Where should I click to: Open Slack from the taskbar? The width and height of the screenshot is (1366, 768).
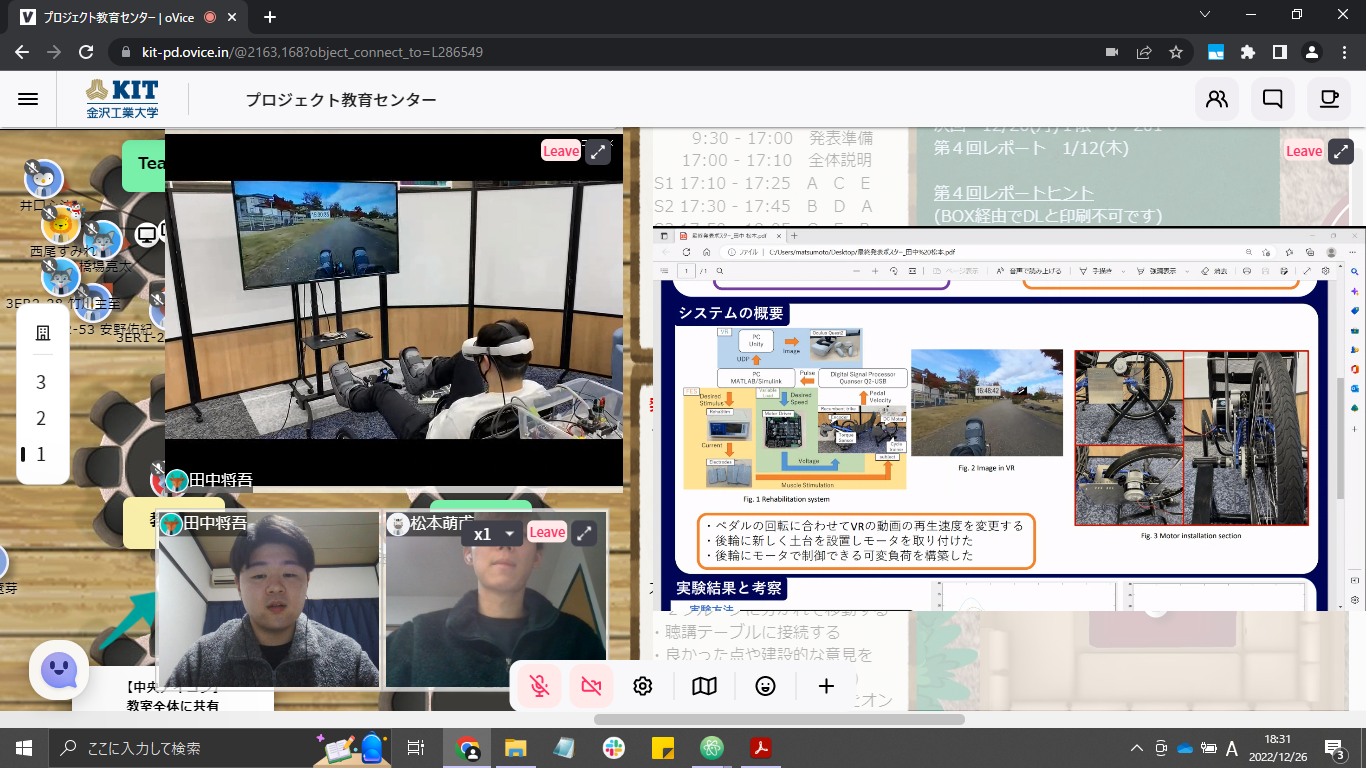613,747
